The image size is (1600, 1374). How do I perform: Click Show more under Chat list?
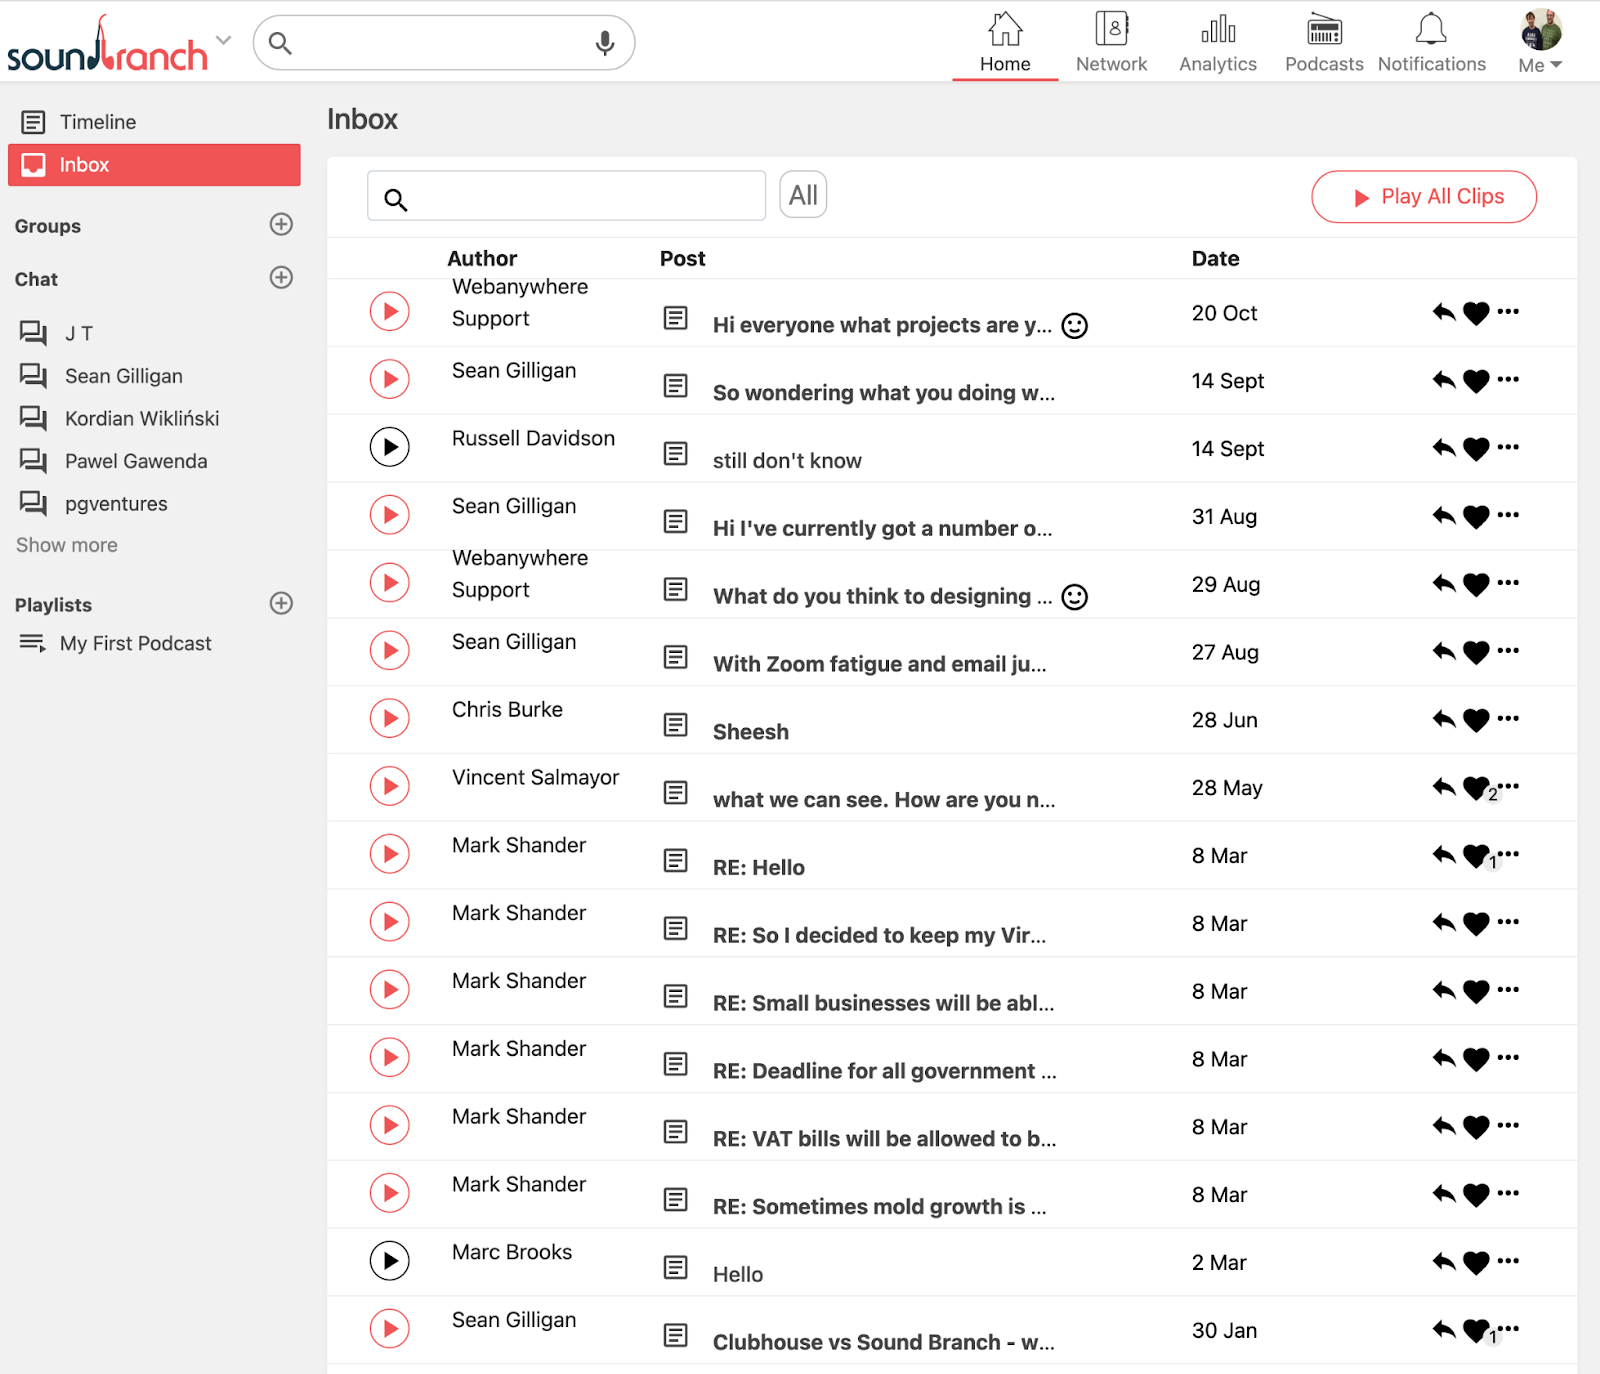pos(67,545)
